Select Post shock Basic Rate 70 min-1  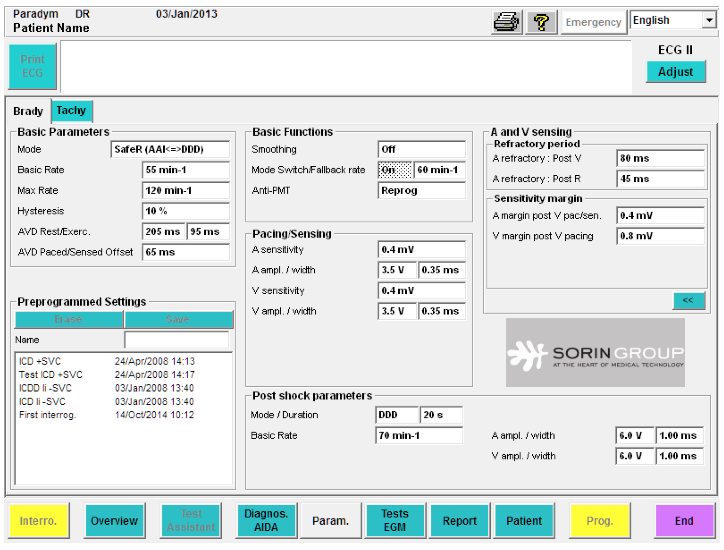419,435
